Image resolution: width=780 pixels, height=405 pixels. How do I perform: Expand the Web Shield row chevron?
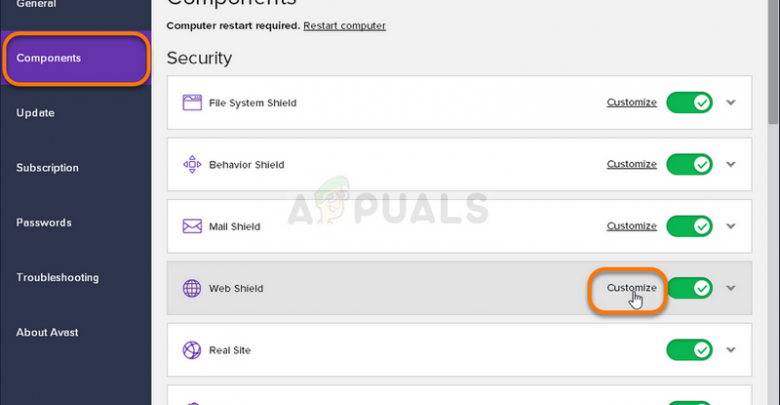coord(731,289)
